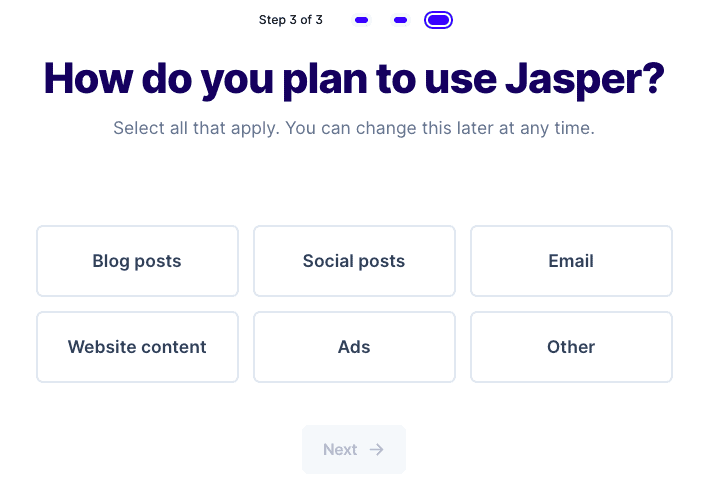The height and width of the screenshot is (481, 713).
Task: Click the "How do you plan to use Jasper?" heading
Action: click(354, 79)
